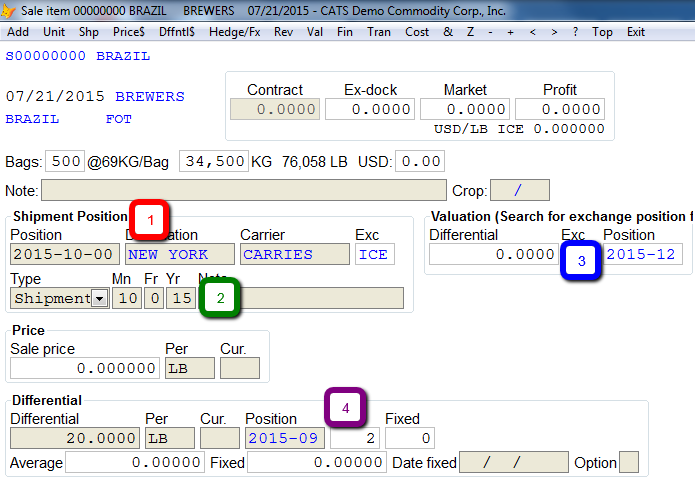Screen dimensions: 695x482
Task: Click the Fixed price field beside Average
Action: 317,462
